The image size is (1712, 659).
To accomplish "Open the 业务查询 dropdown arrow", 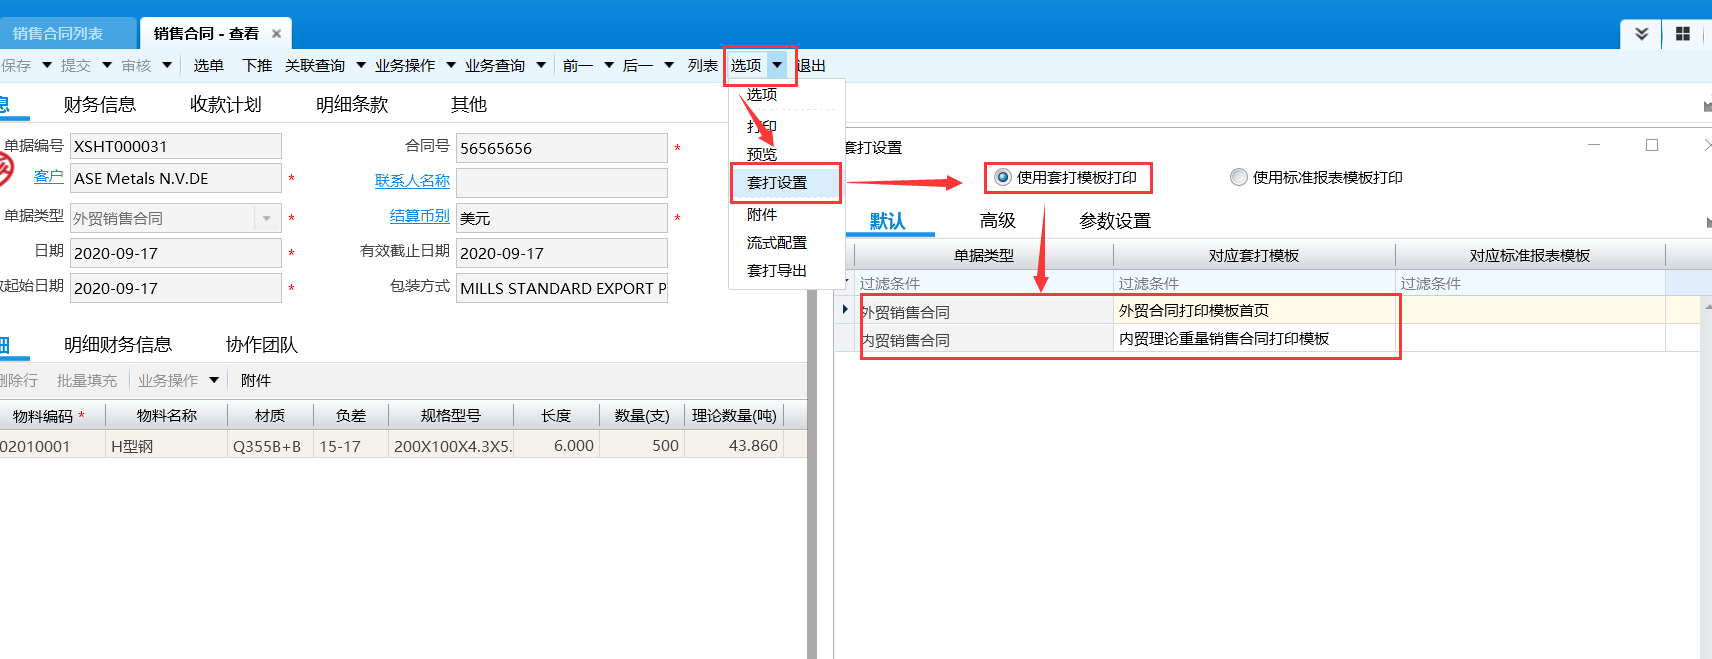I will click(541, 66).
